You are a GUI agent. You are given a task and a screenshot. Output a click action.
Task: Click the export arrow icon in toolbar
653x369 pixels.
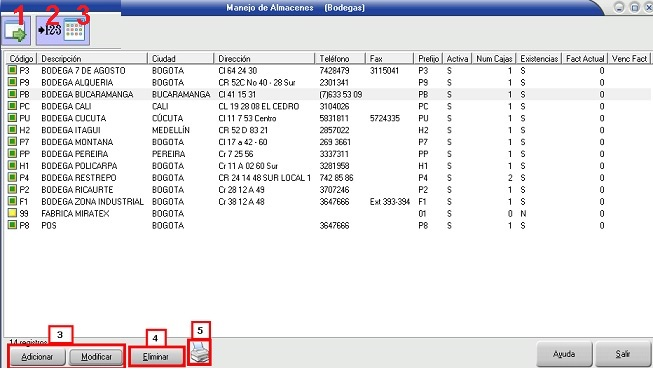coord(16,31)
